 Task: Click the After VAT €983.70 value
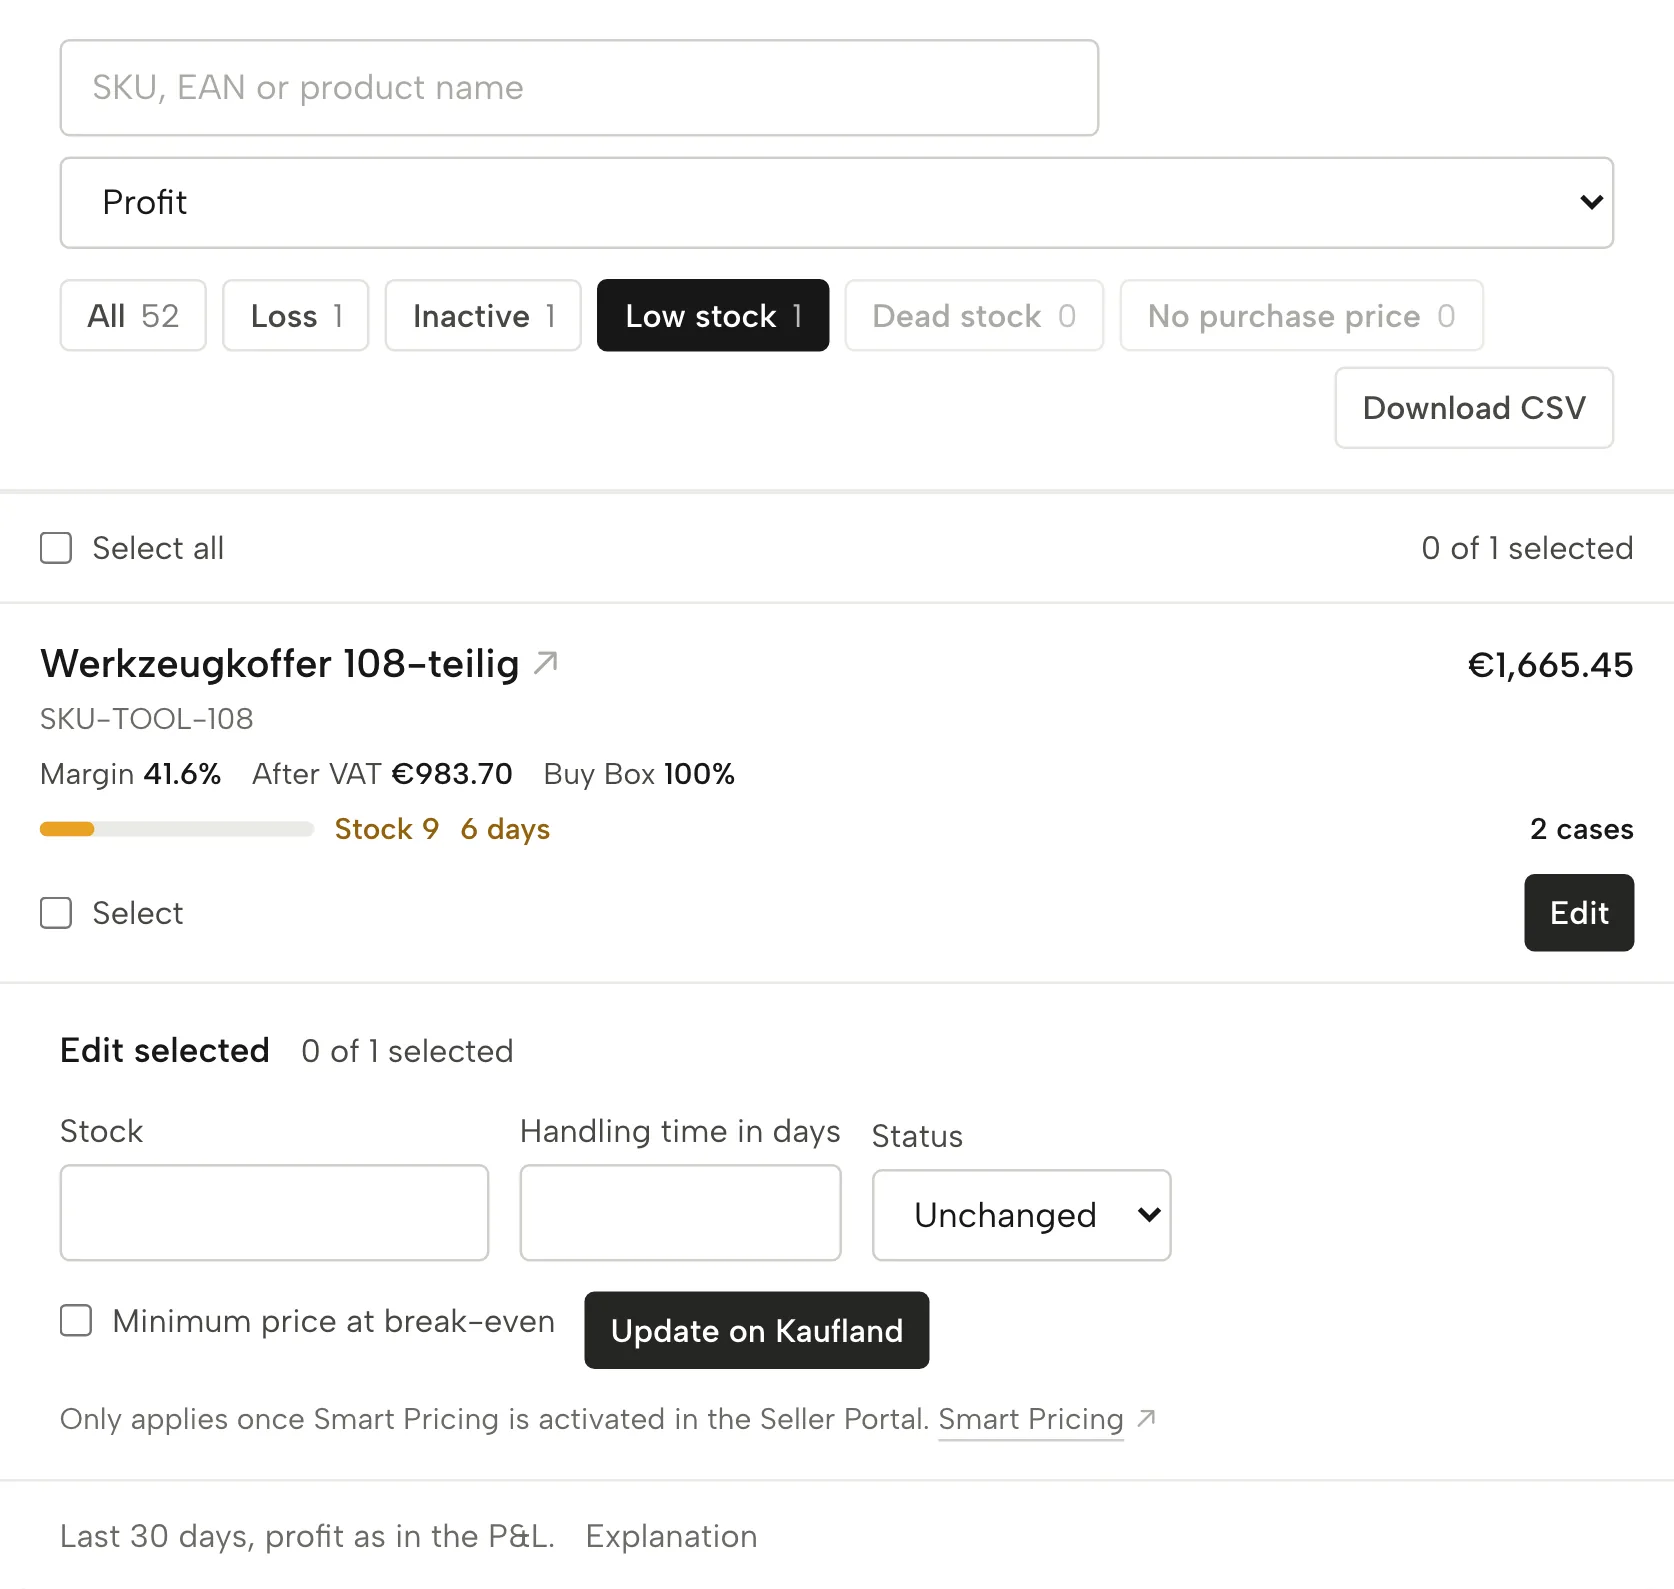pos(382,774)
